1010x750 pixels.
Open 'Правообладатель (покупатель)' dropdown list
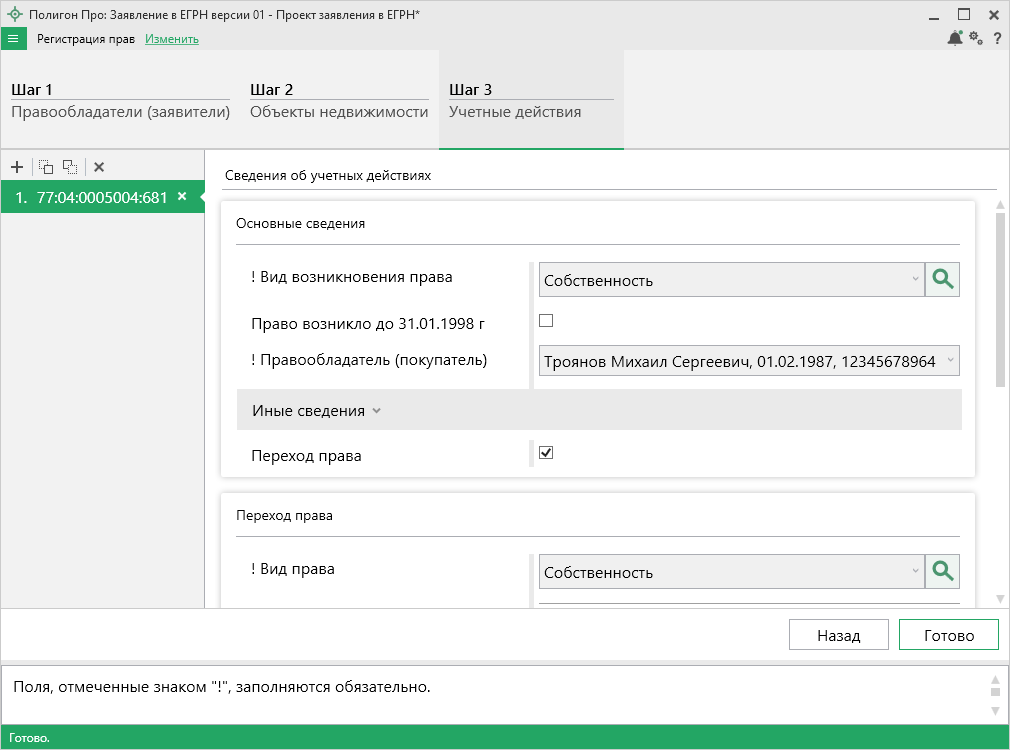click(x=749, y=361)
